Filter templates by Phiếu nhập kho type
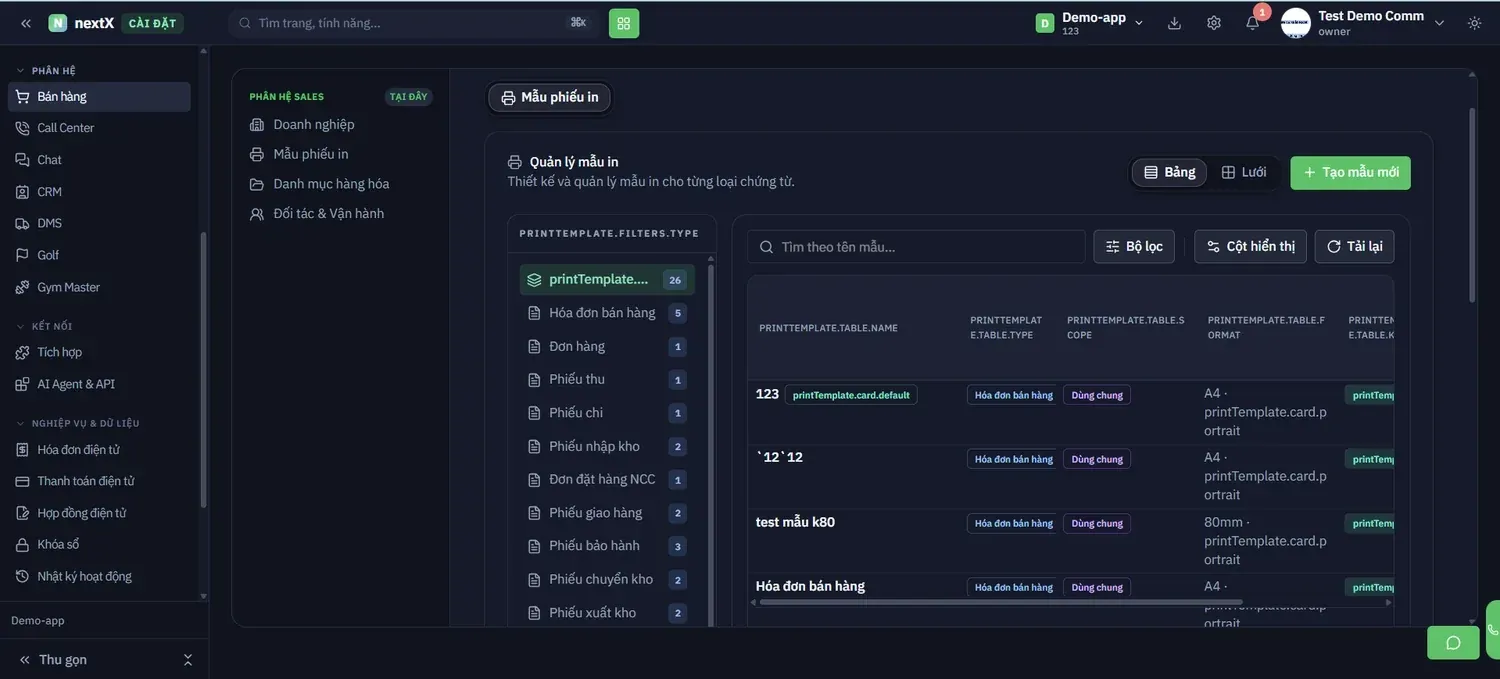 pyautogui.click(x=607, y=447)
